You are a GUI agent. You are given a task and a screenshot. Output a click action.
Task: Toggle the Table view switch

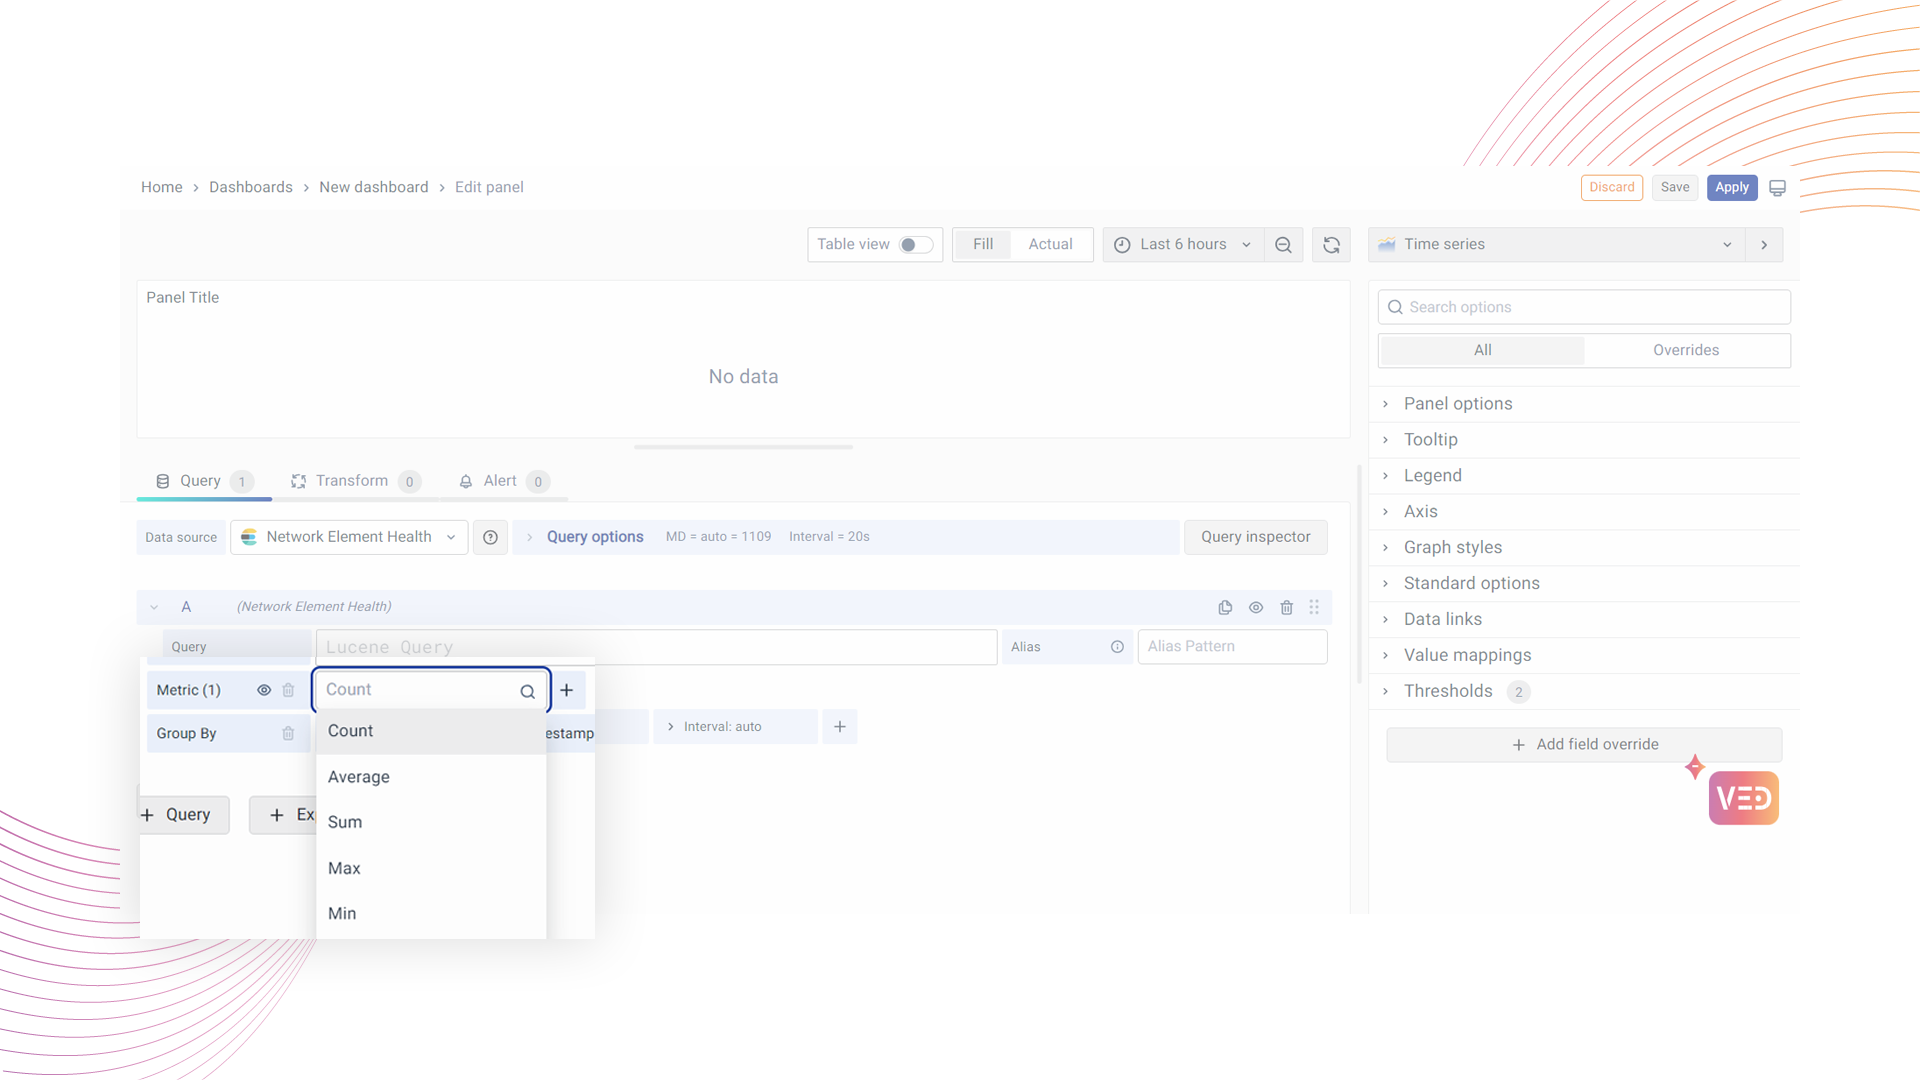tap(915, 245)
